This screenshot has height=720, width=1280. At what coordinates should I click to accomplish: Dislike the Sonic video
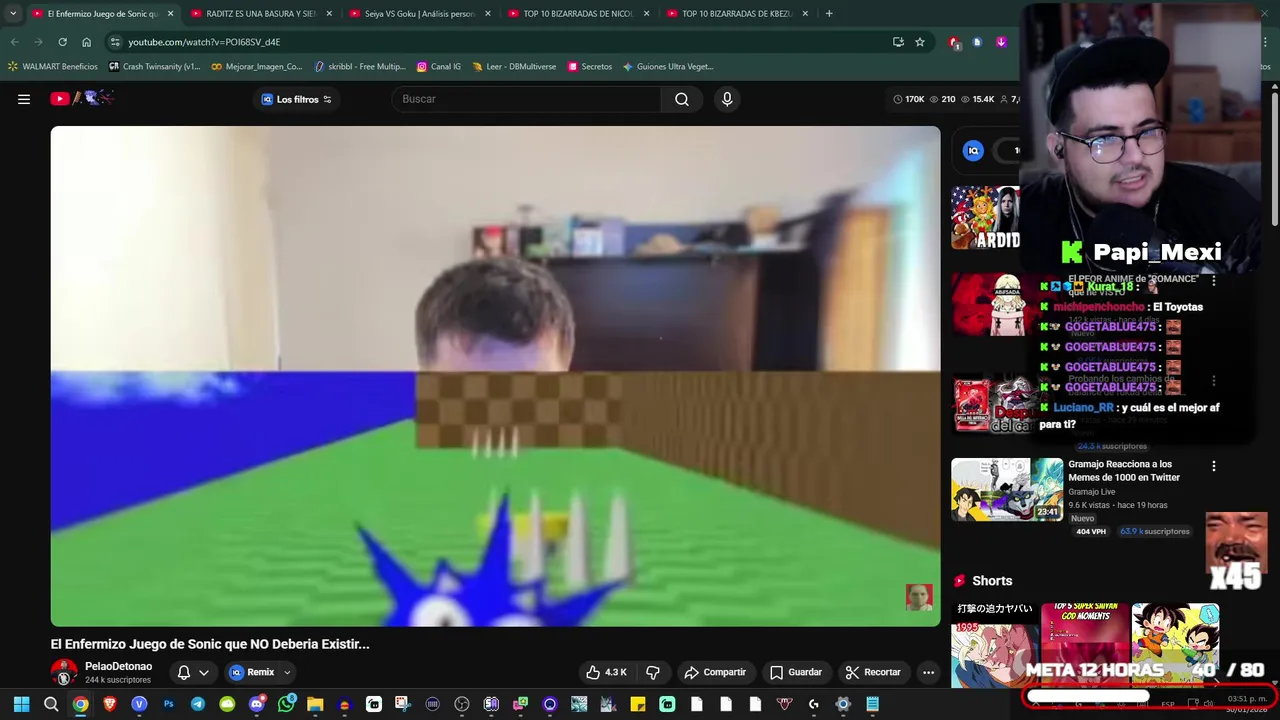point(653,672)
